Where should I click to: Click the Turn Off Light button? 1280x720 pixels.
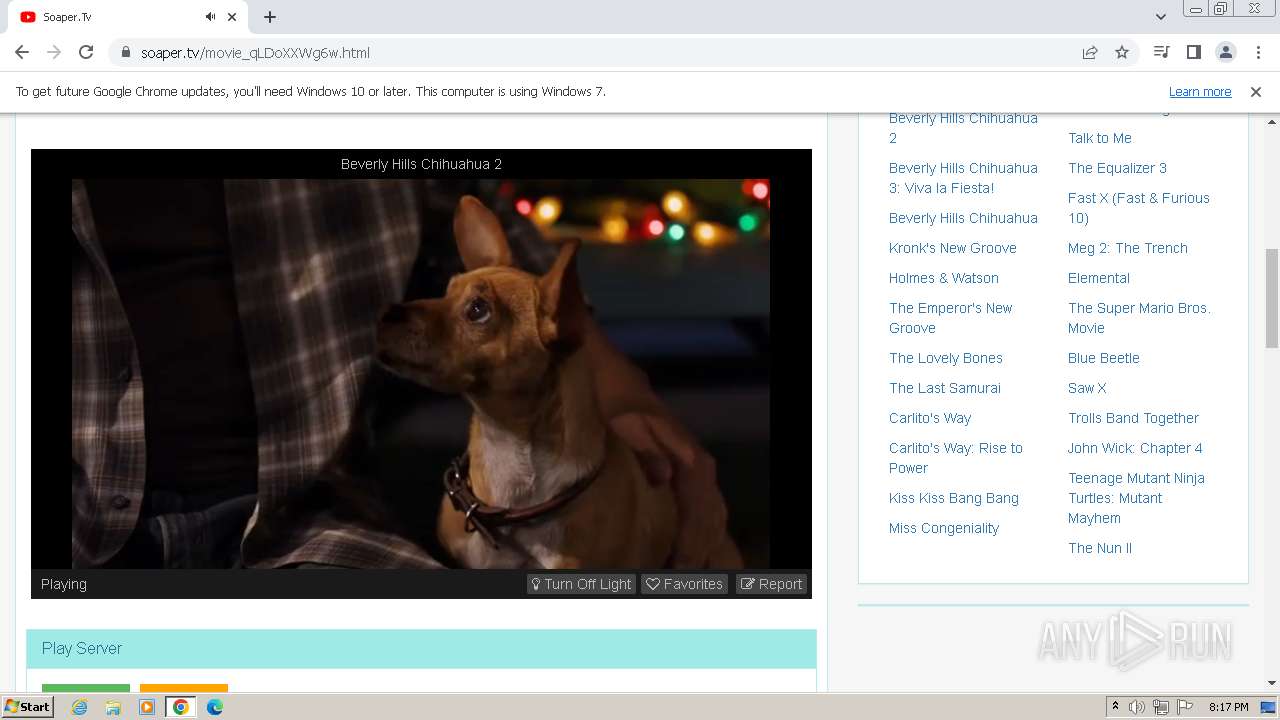click(581, 584)
